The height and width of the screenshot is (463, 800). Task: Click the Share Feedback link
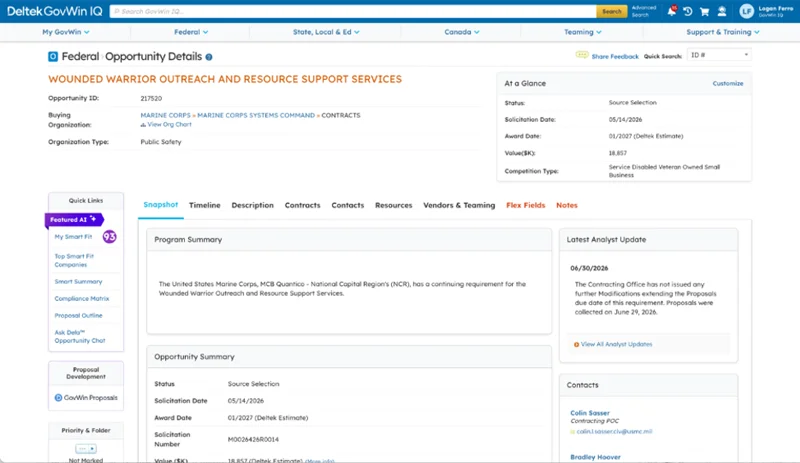tap(615, 57)
